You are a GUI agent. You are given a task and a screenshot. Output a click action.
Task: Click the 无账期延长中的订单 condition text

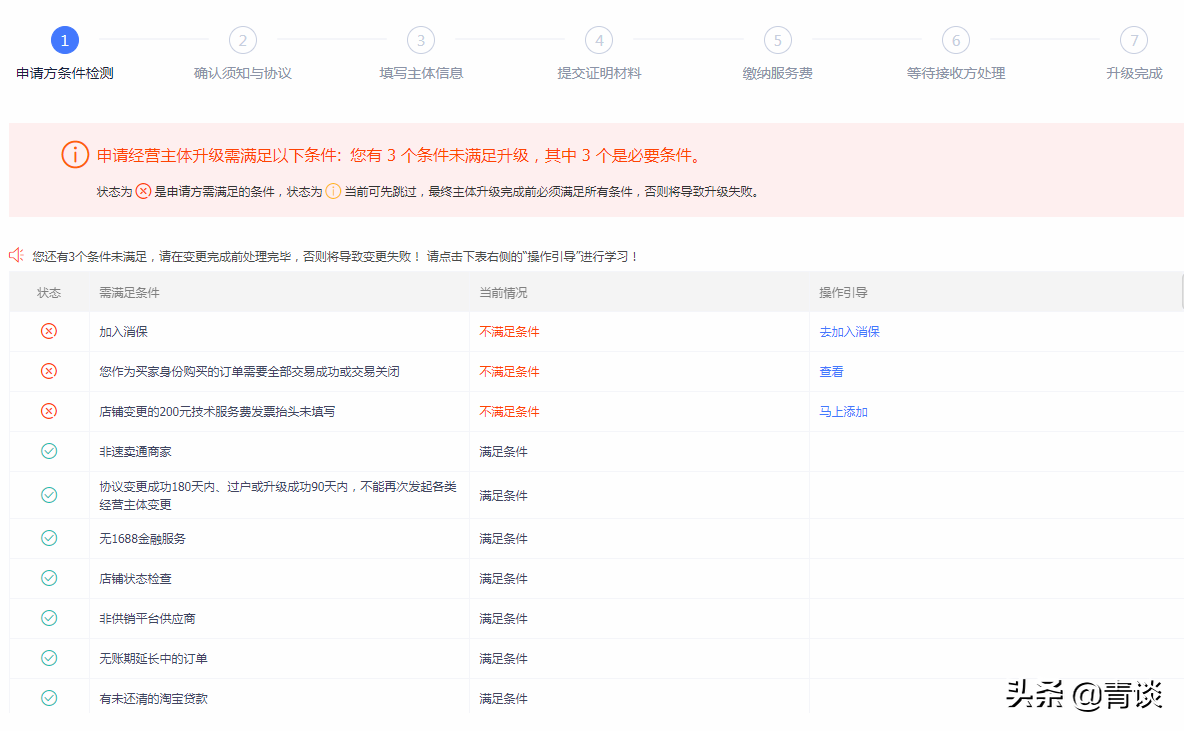(153, 659)
